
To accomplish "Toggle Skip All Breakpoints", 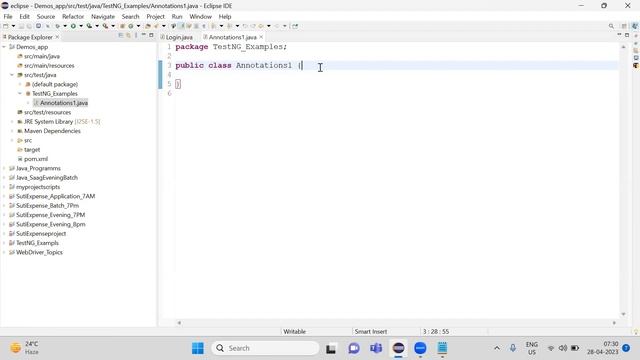I will coord(47,26).
